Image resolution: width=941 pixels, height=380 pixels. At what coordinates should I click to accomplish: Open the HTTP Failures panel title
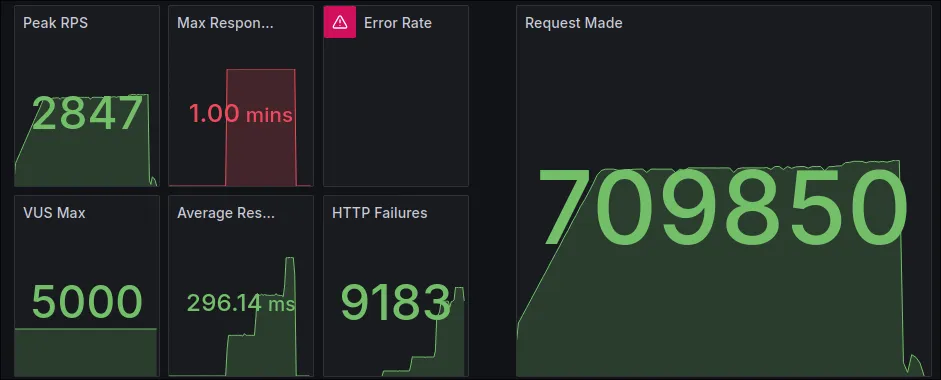380,213
